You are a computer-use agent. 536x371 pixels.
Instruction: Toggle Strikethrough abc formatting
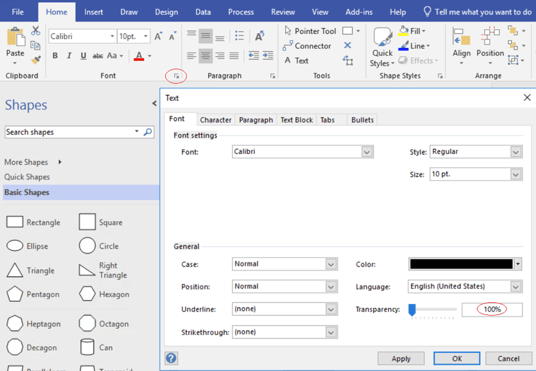pyautogui.click(x=98, y=55)
